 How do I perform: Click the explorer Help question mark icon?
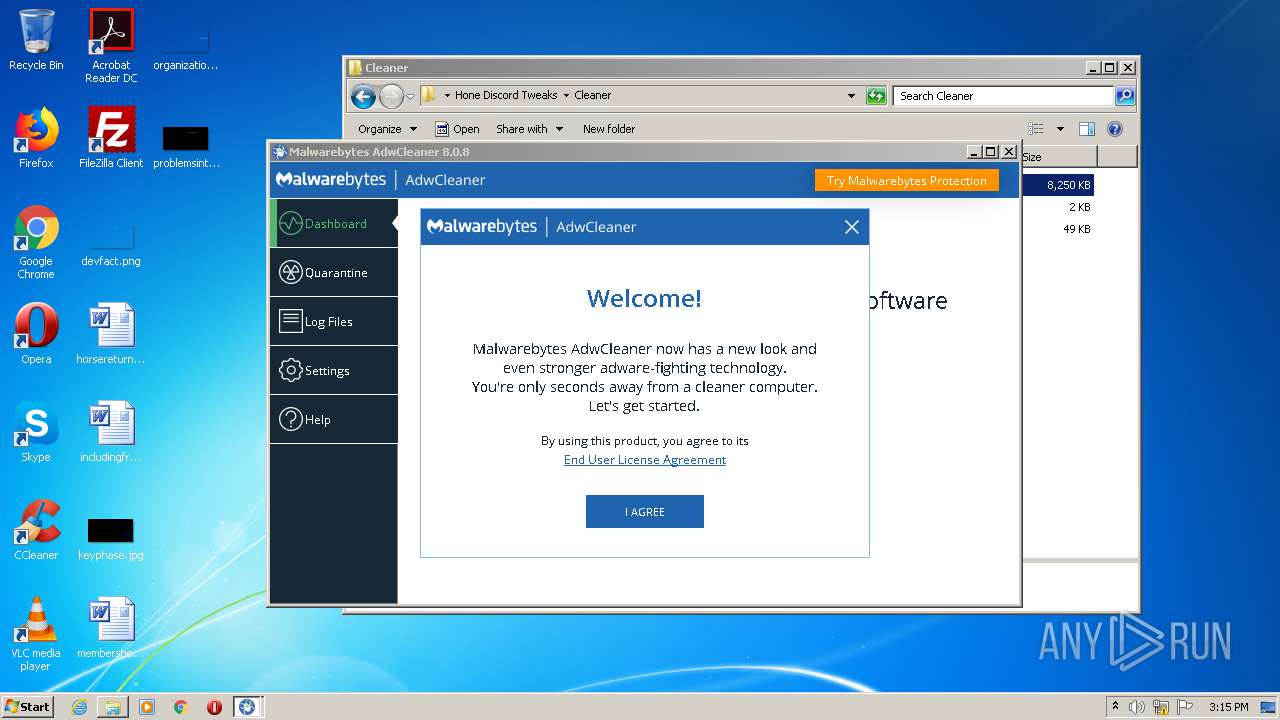[1115, 129]
